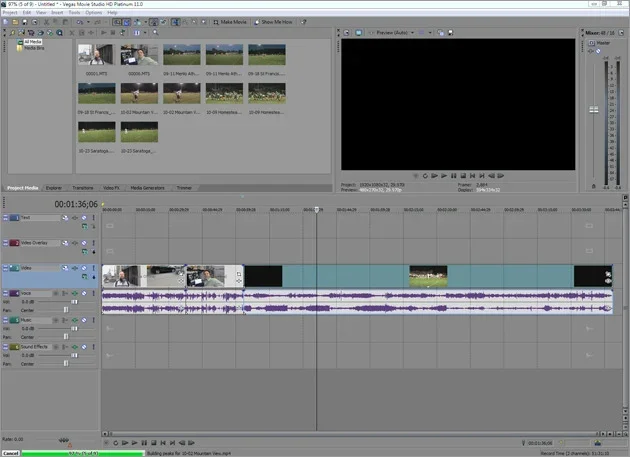630x457 pixels.
Task: Minimize the Video track using its collapse icon
Action: coord(5,268)
